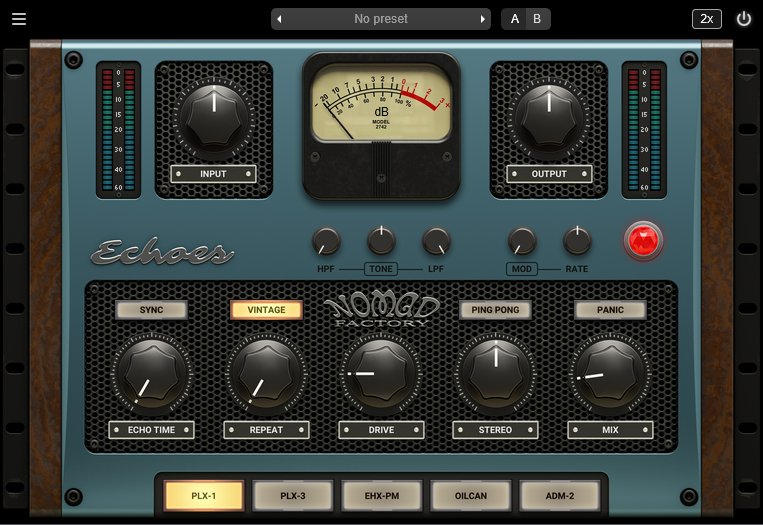Click the RATE knob
Image resolution: width=763 pixels, height=525 pixels.
point(577,240)
